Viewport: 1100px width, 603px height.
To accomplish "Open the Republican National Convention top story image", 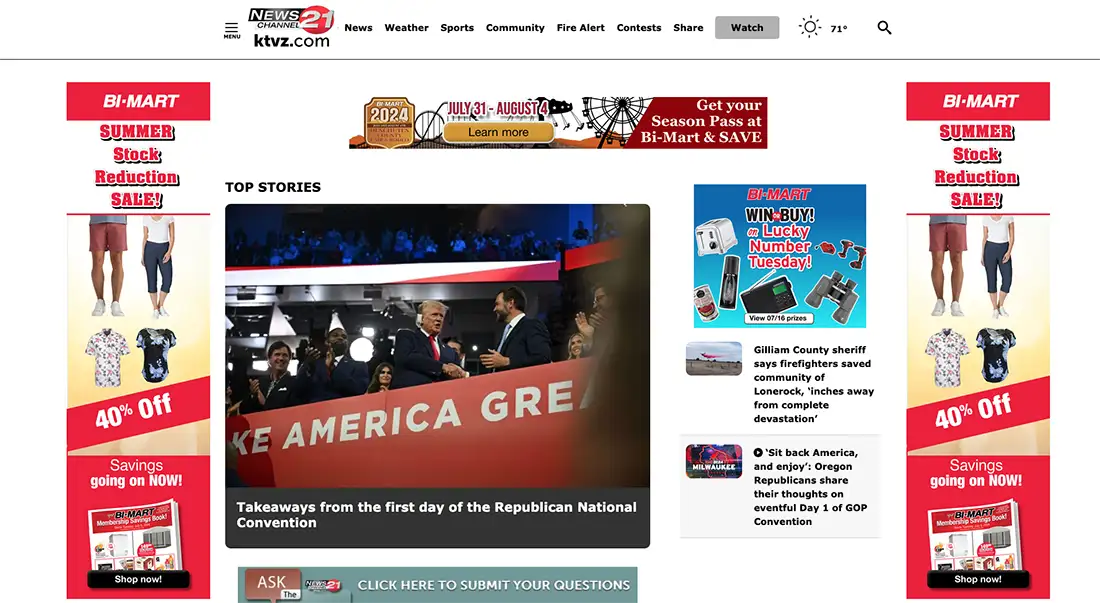I will coord(437,346).
